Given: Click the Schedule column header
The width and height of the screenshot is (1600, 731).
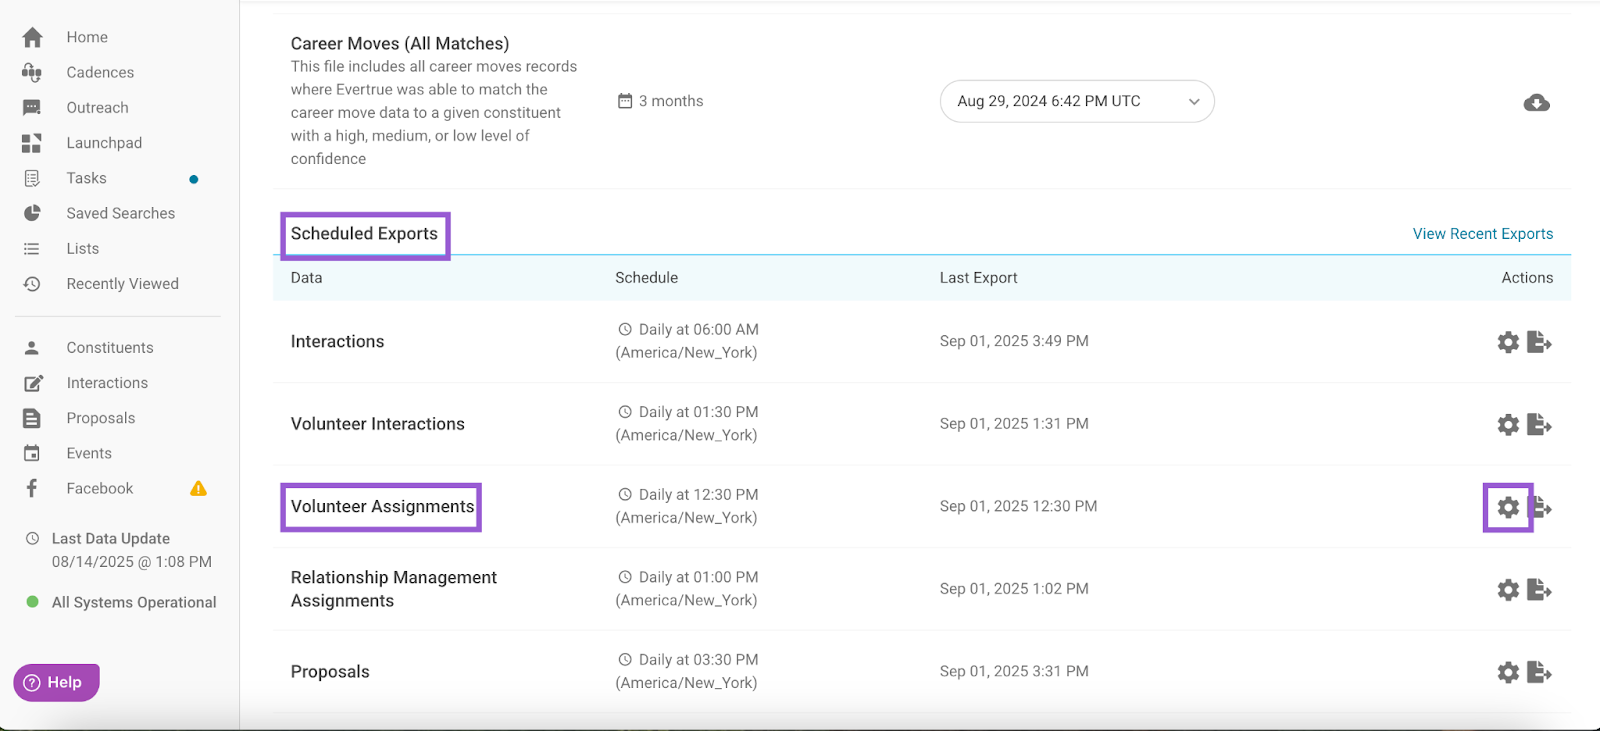Looking at the screenshot, I should [x=646, y=278].
